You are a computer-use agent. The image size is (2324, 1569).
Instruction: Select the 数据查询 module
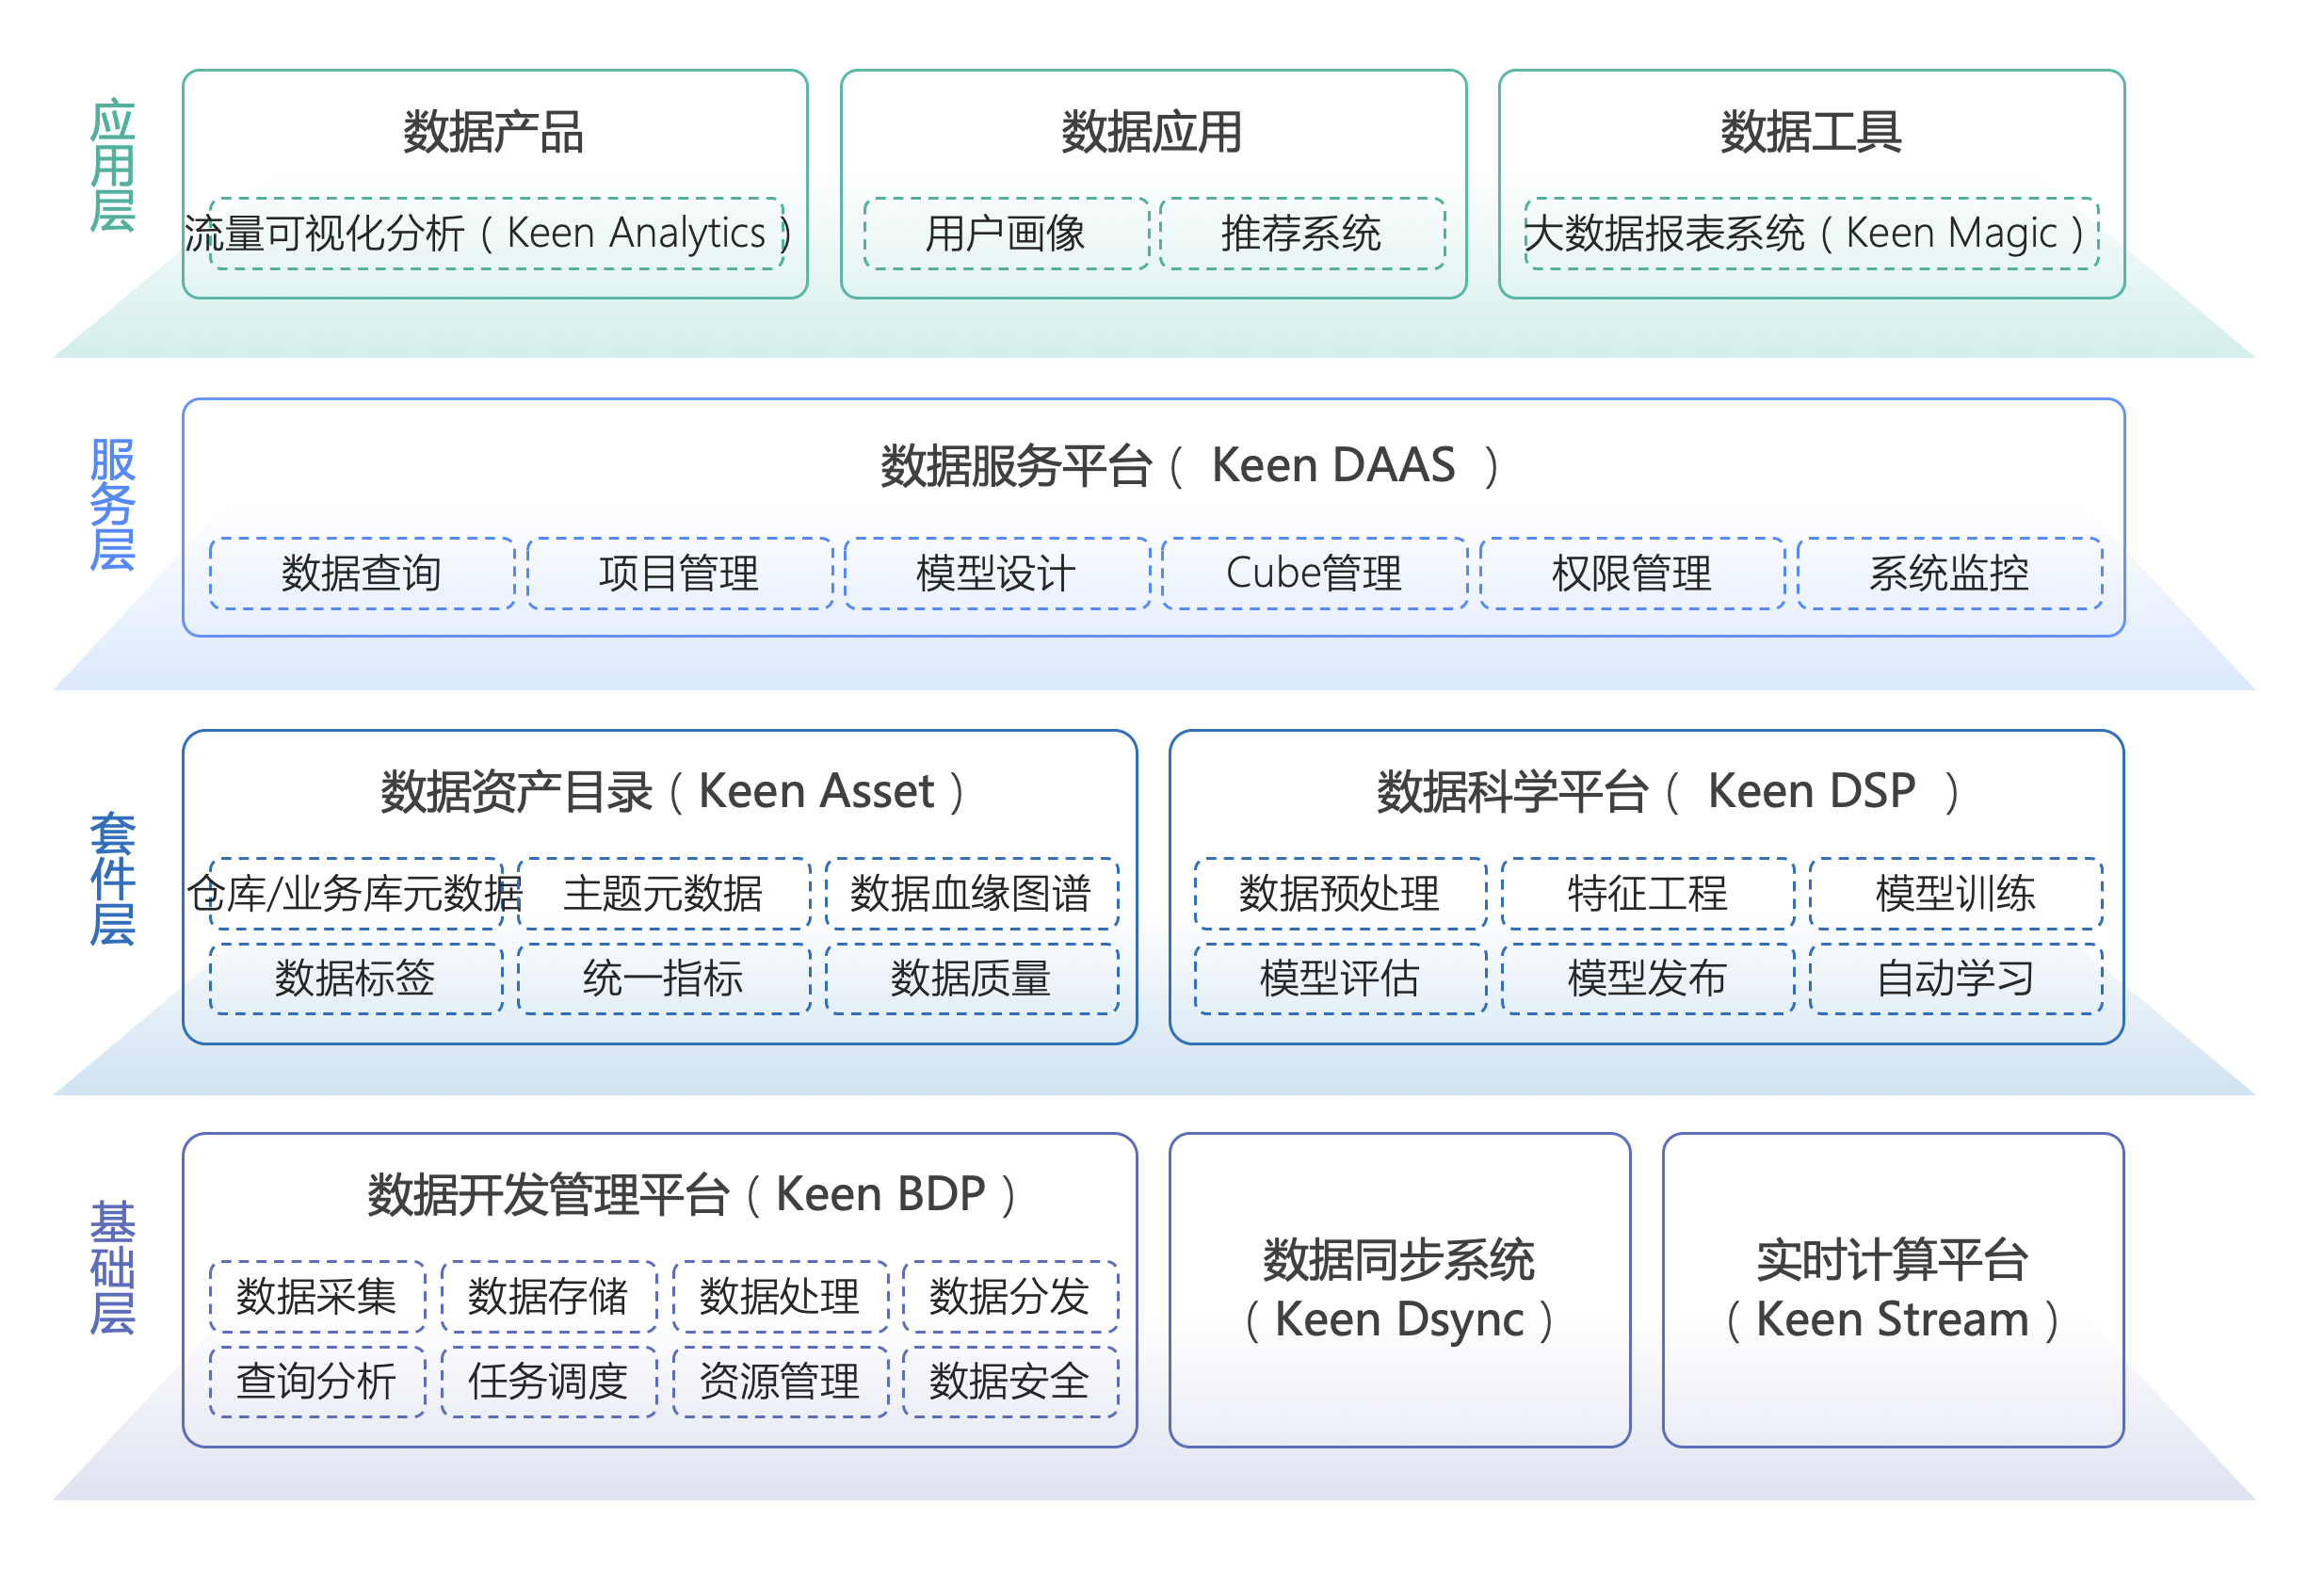(362, 573)
